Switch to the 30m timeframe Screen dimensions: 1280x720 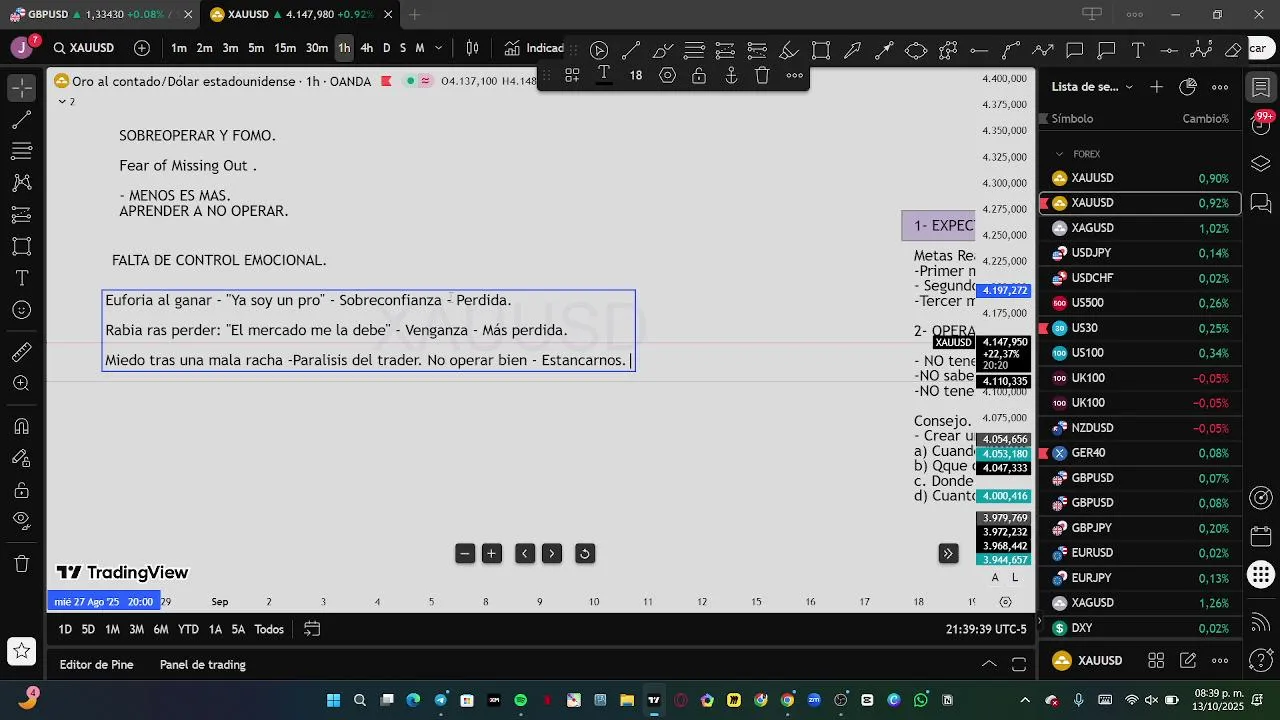(x=317, y=48)
